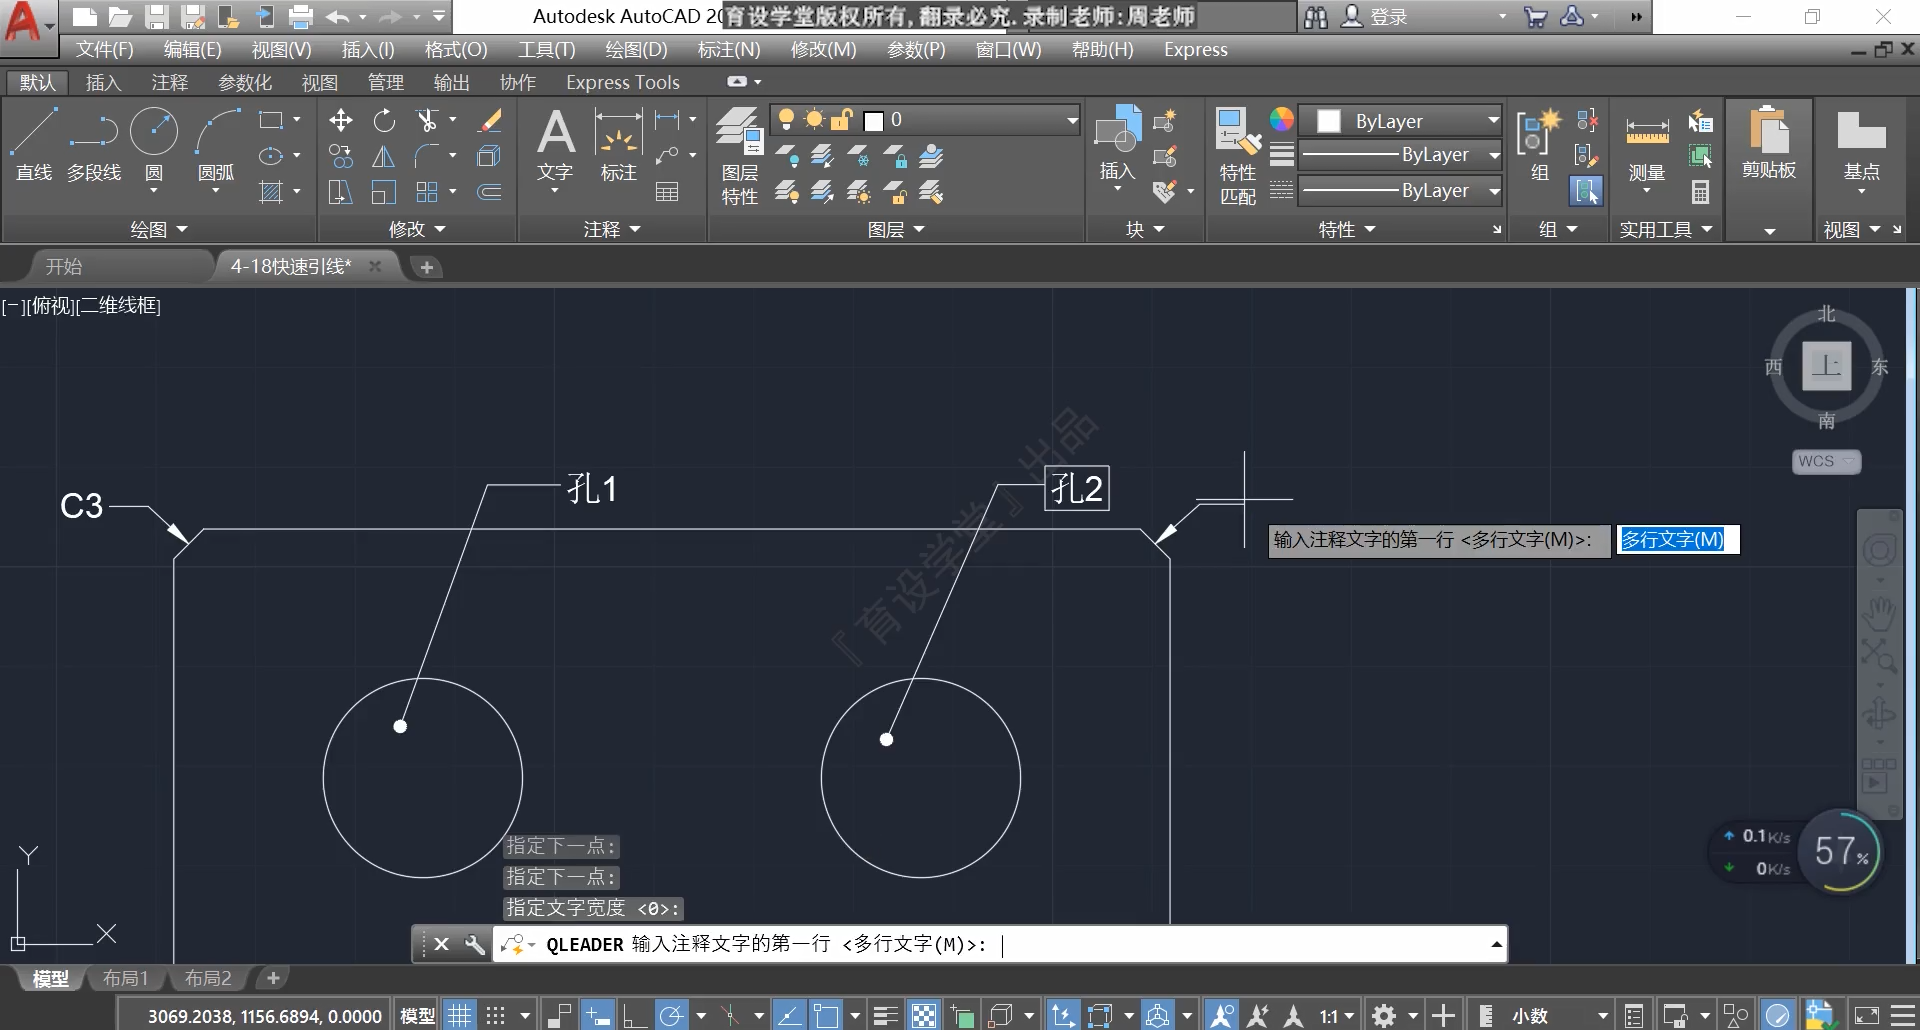The image size is (1920, 1030).
Task: Open the Clipboard (剪贴板) panel button
Action: click(x=1769, y=145)
